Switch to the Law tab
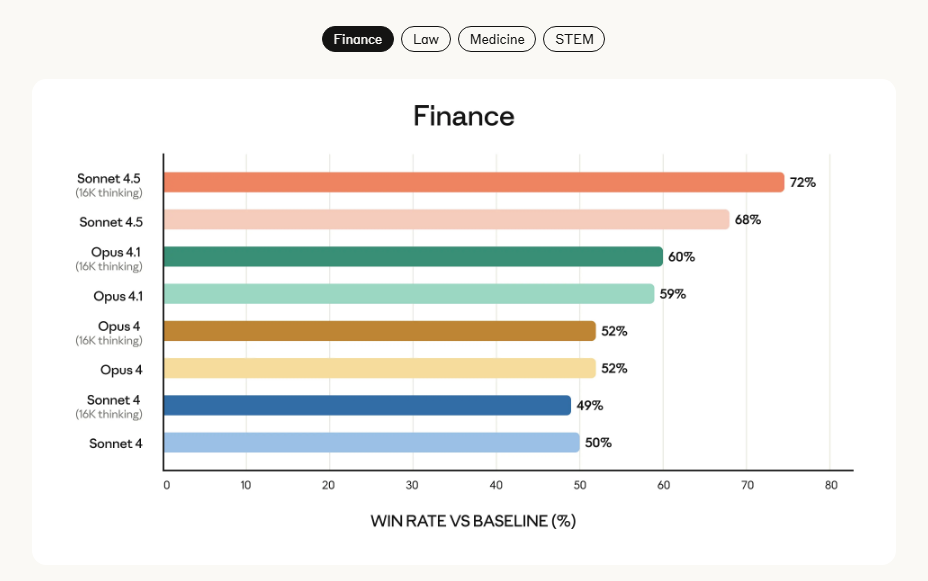 pyautogui.click(x=426, y=39)
